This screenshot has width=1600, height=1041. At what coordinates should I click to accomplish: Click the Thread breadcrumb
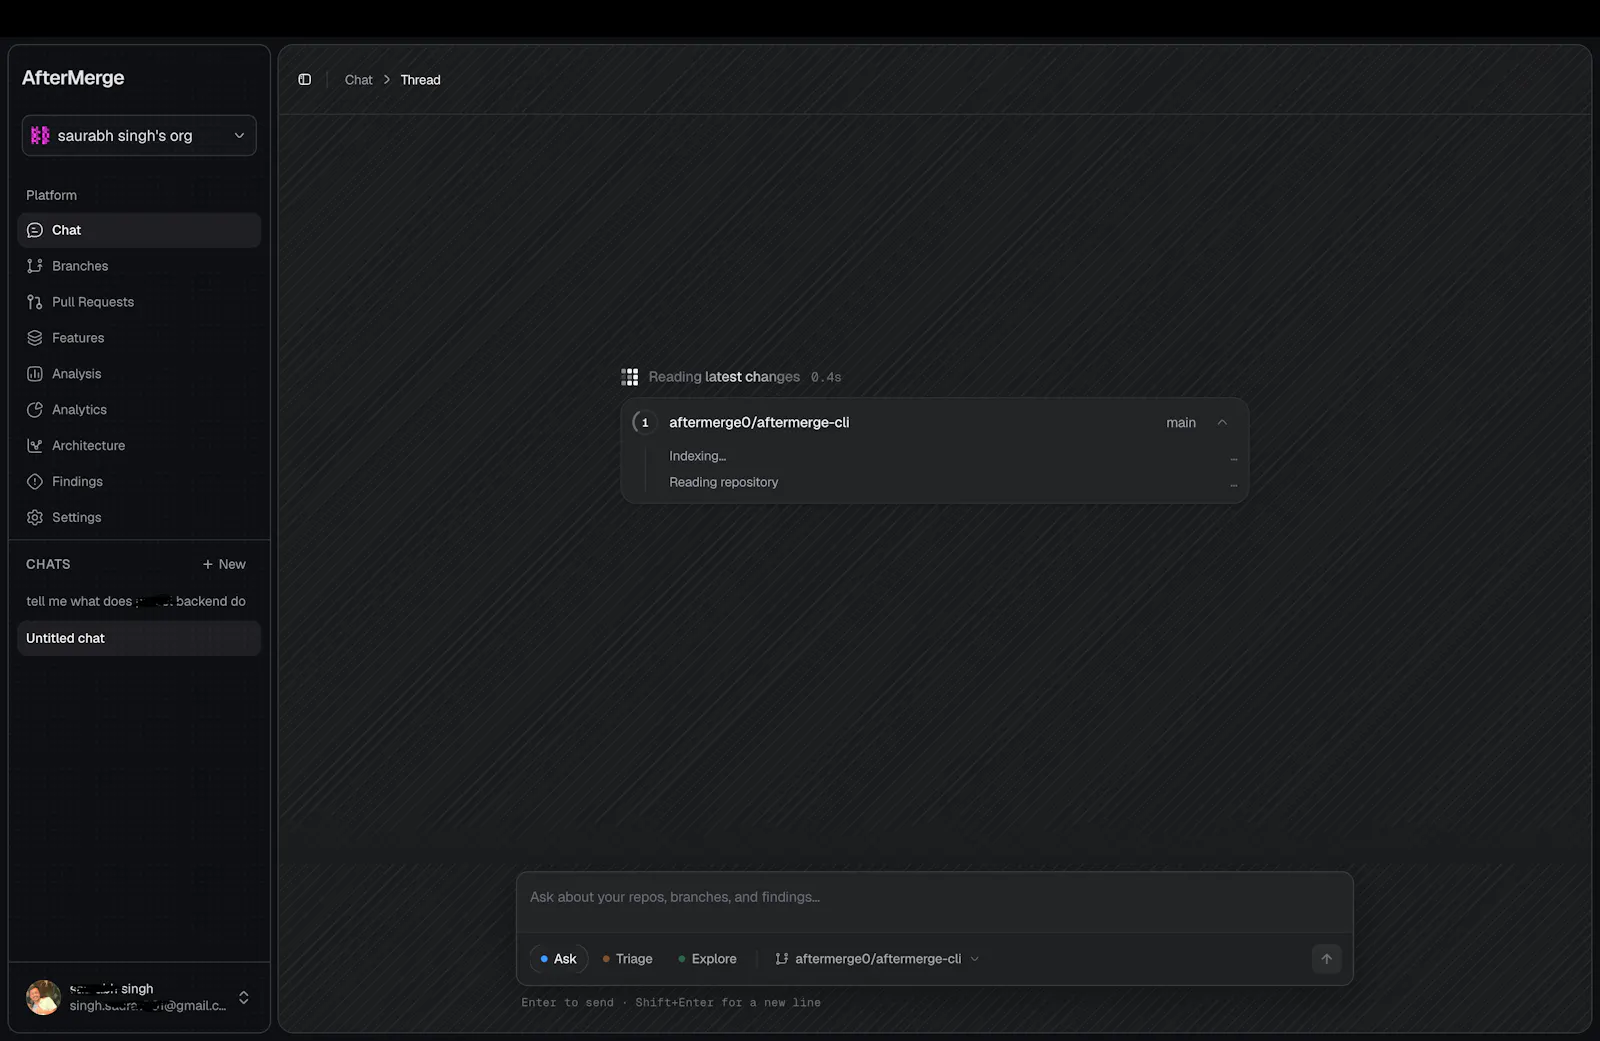420,80
